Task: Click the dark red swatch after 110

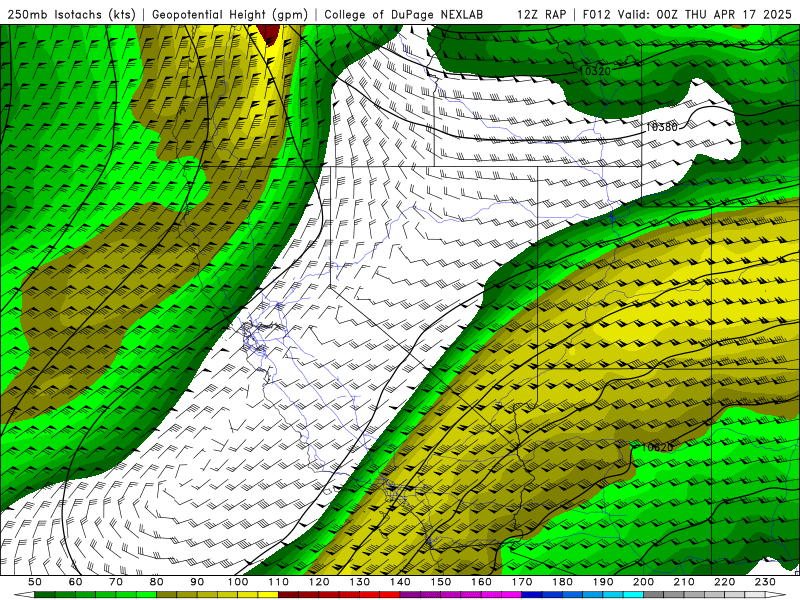Action: pyautogui.click(x=288, y=595)
